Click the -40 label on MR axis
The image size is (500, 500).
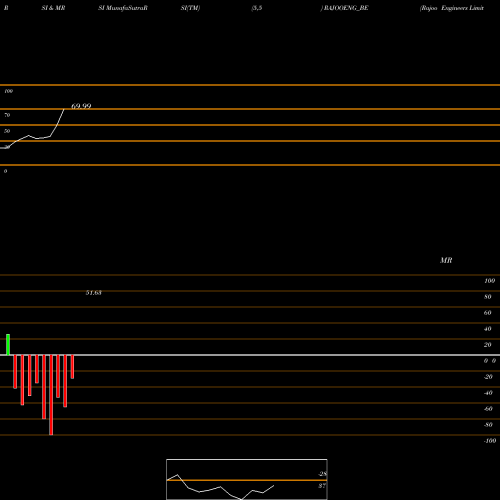[488, 393]
